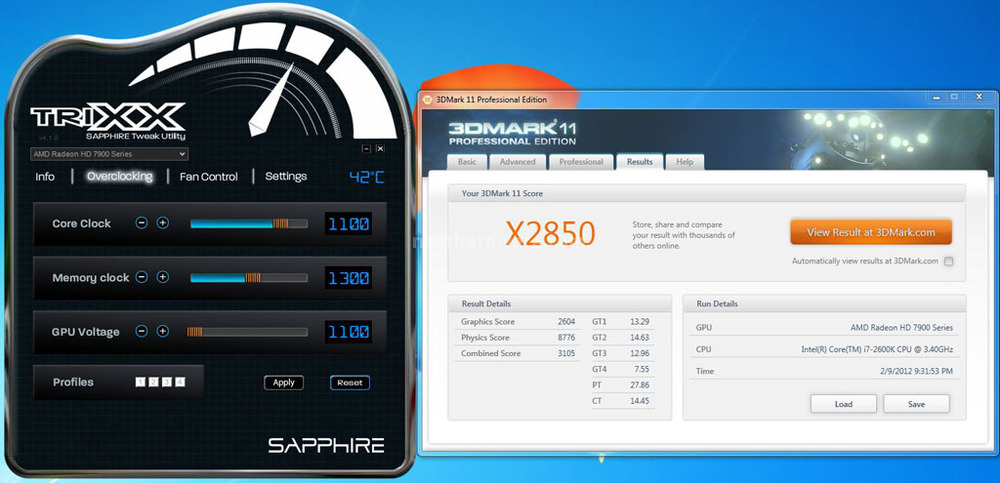
Task: Increase GPU Voltage with plus button
Action: (163, 331)
